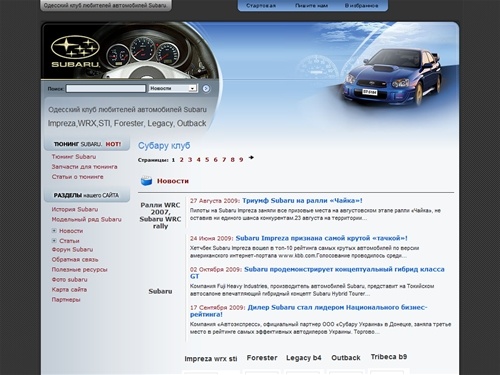Open the Стартовая top menu item
500x375 pixels.
(x=261, y=6)
